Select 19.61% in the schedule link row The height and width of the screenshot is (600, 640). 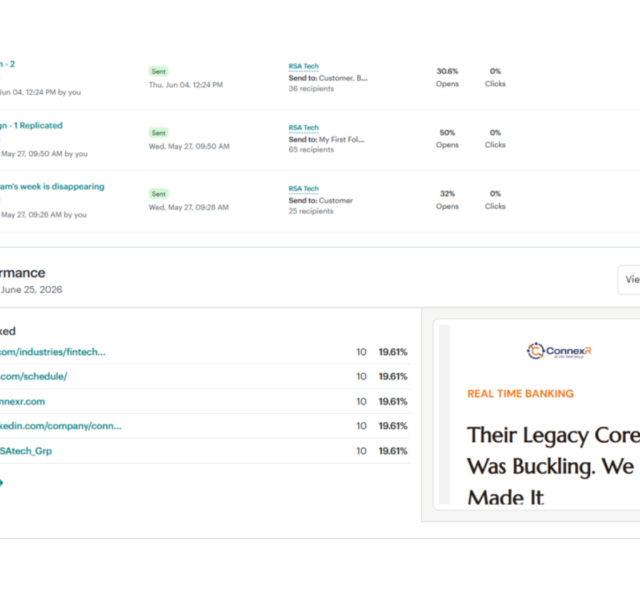pos(393,376)
